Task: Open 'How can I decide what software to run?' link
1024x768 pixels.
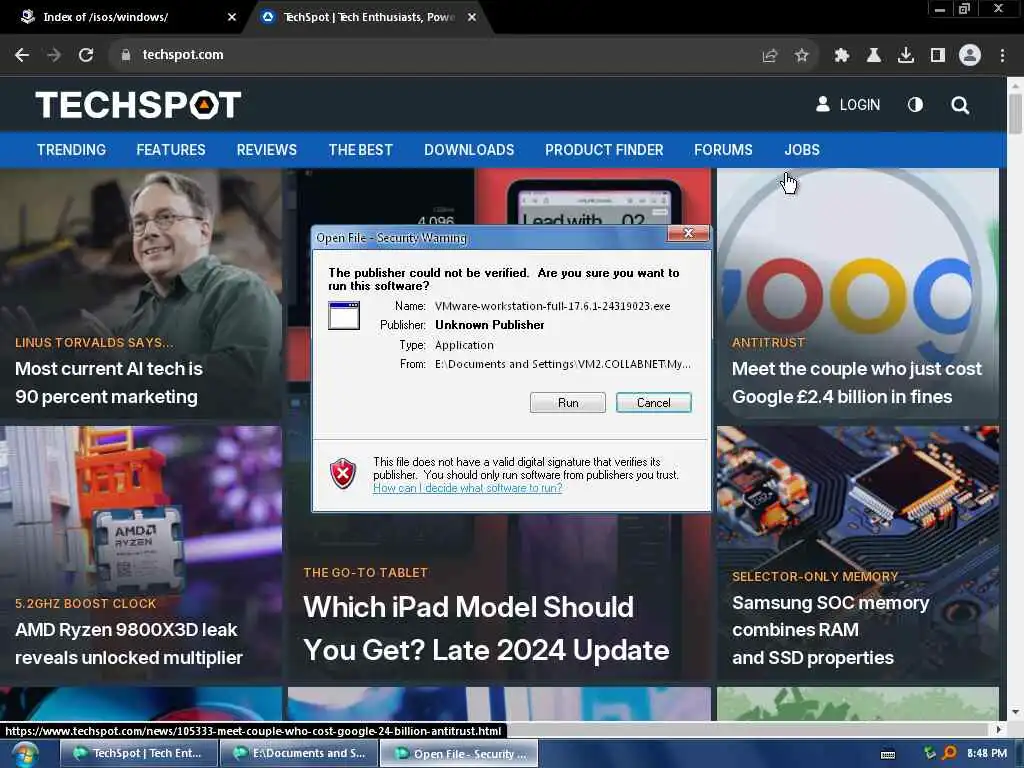Action: [468, 488]
